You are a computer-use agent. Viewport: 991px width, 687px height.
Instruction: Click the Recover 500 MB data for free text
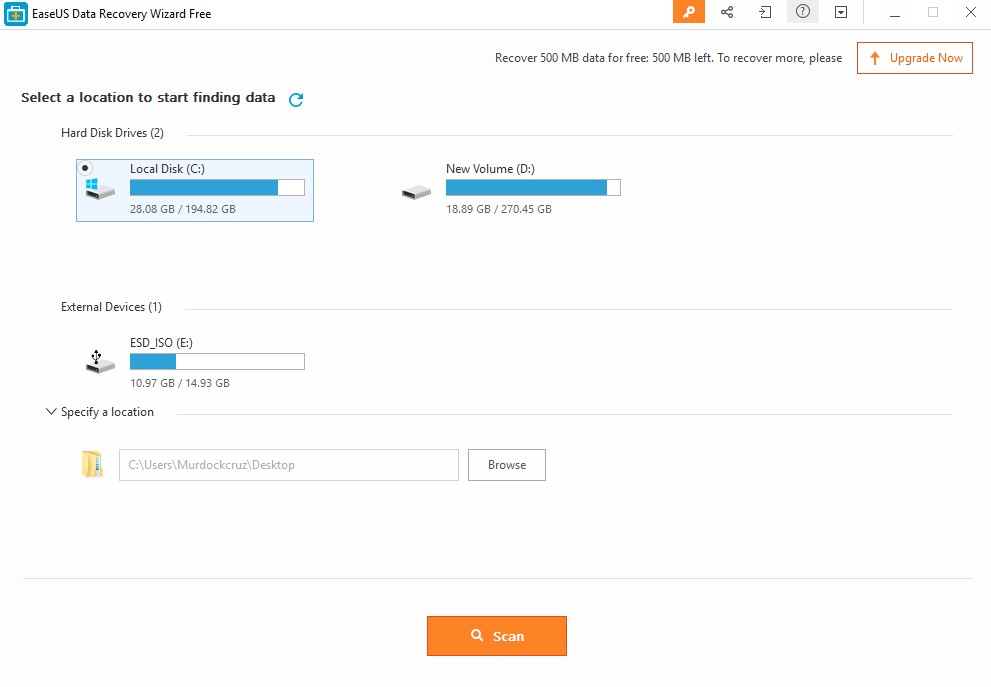[x=668, y=58]
